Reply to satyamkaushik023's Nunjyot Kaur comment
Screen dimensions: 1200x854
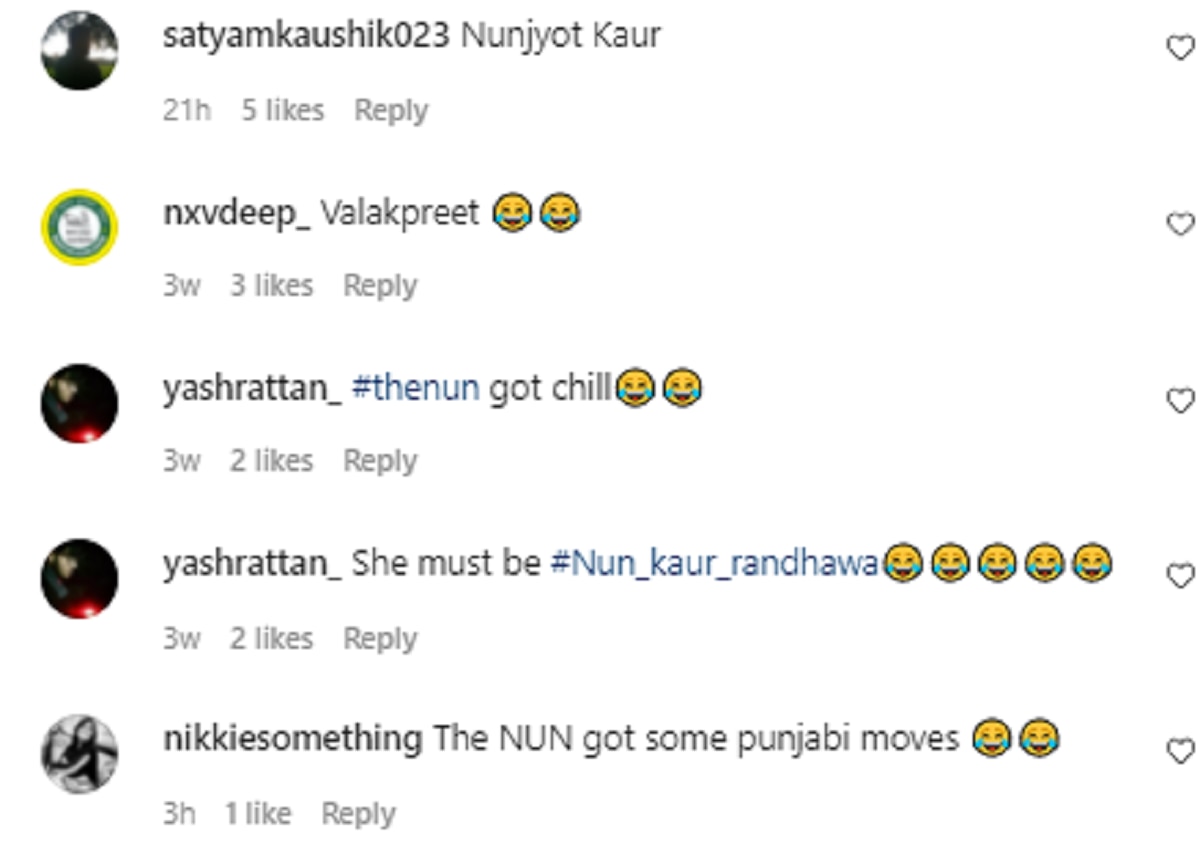391,110
